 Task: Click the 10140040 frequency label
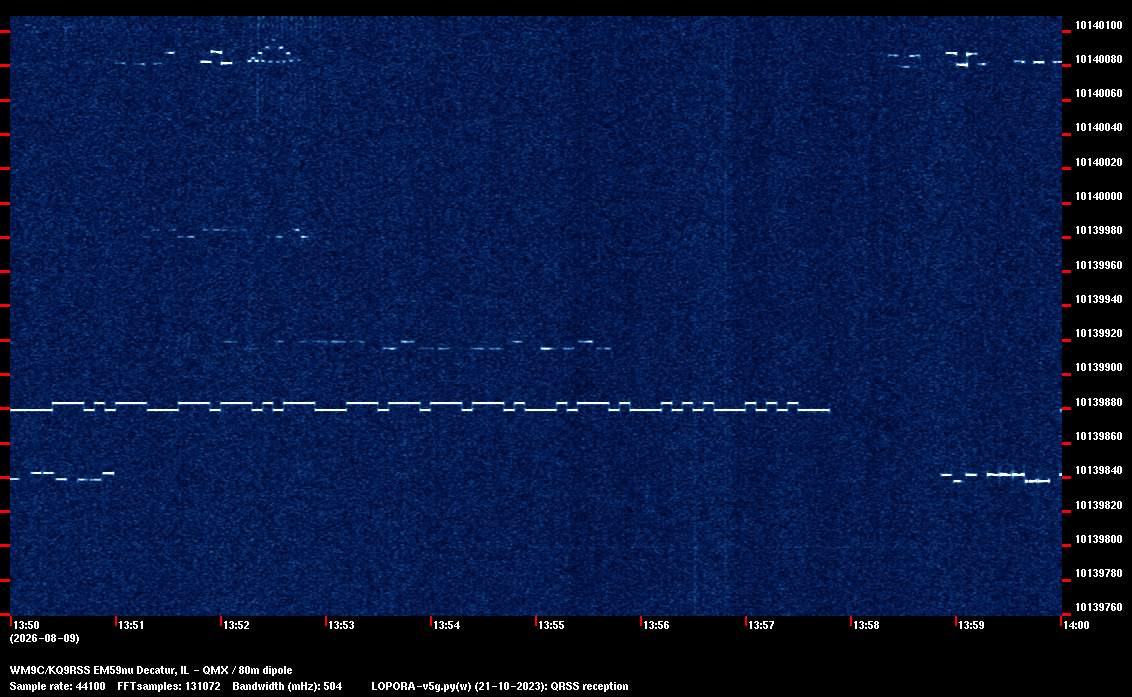pos(1099,127)
